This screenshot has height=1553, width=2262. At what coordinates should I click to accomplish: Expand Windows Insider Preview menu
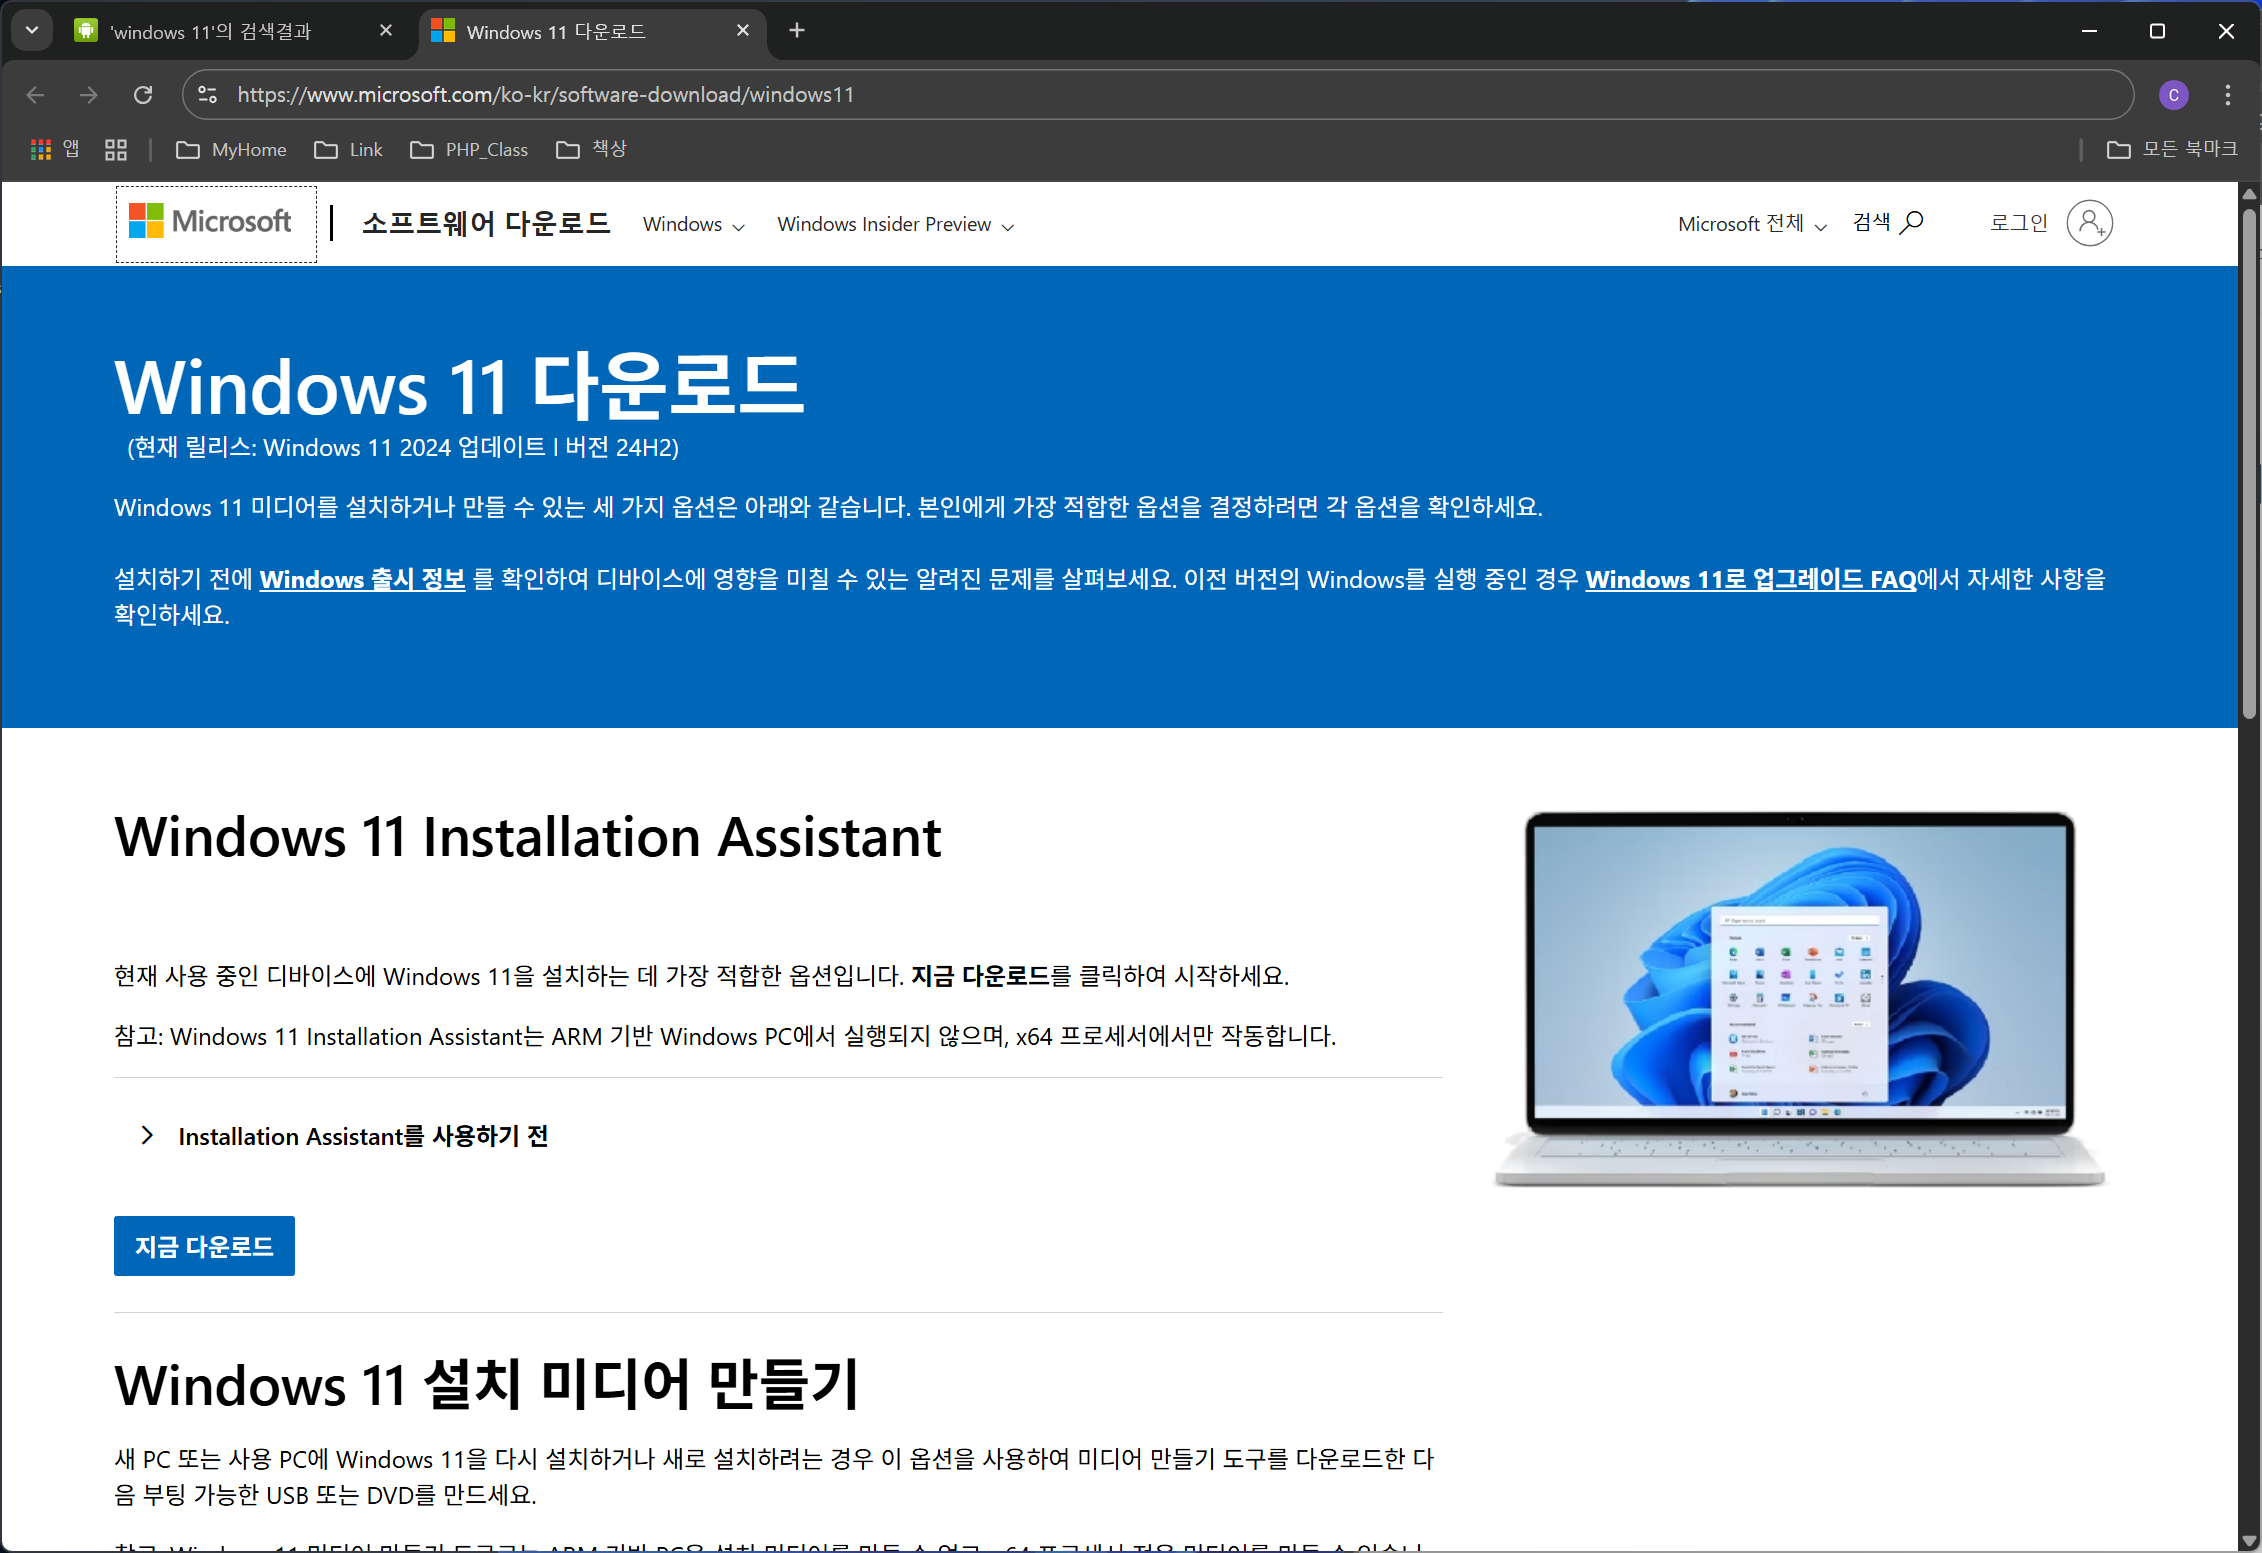tap(896, 225)
